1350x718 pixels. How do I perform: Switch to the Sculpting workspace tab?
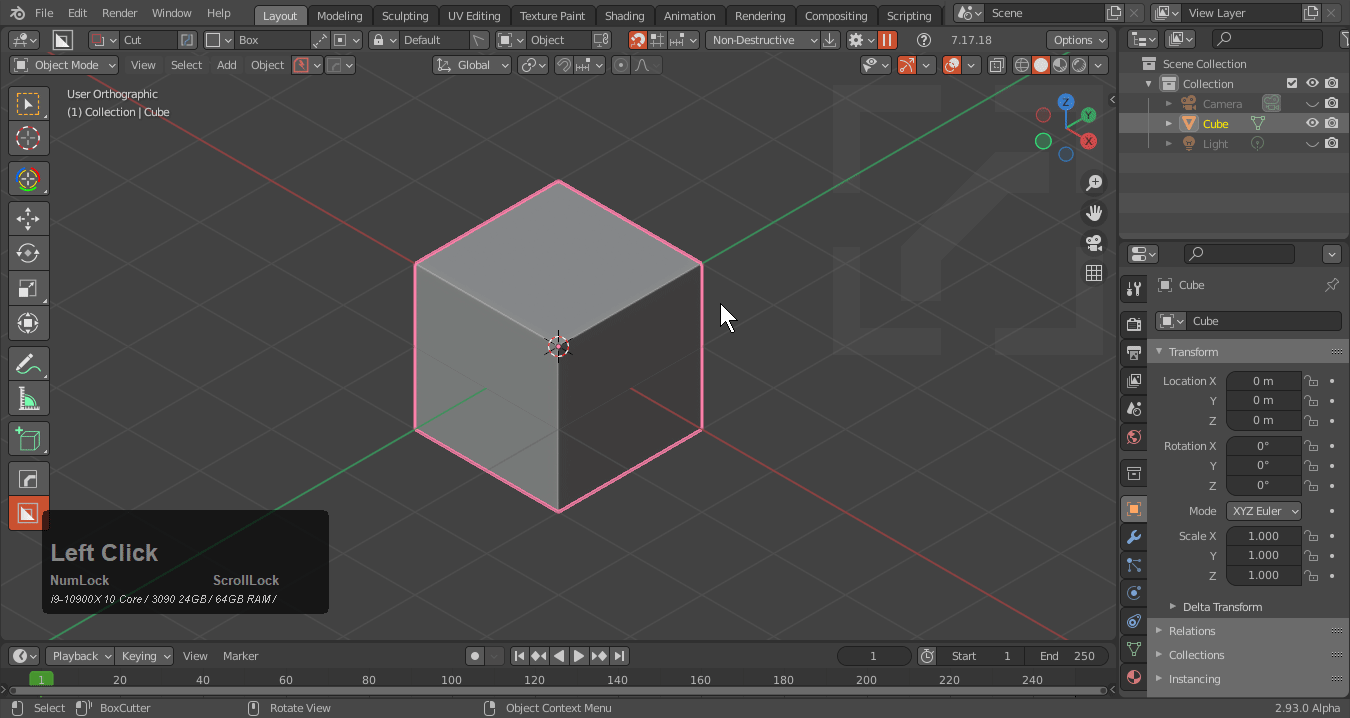[405, 16]
